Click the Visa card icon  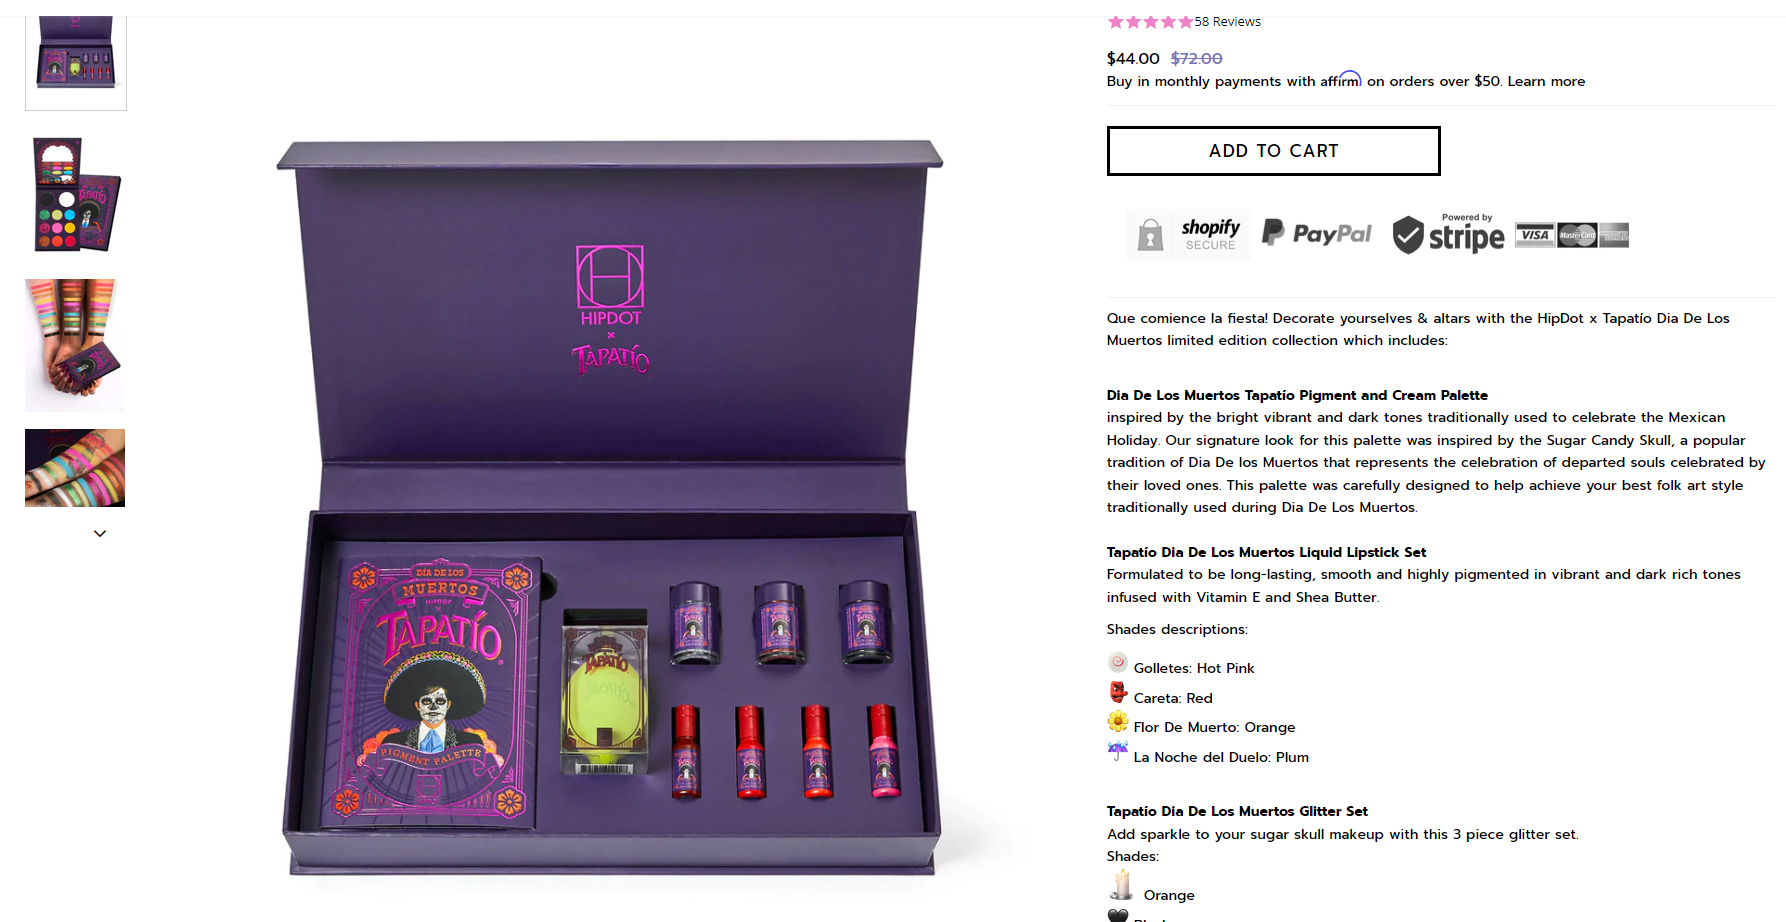click(x=1534, y=235)
